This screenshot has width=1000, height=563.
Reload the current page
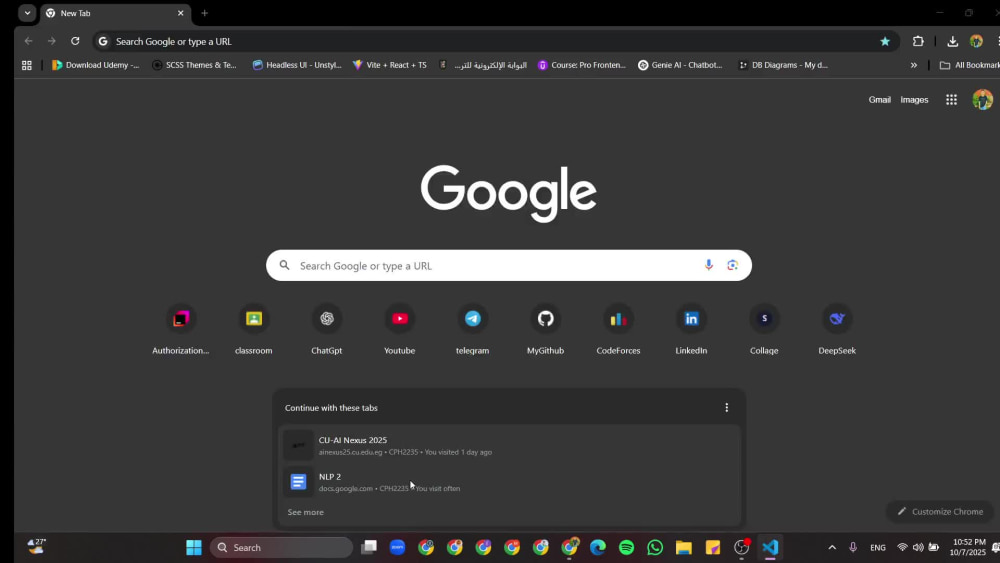coord(75,41)
